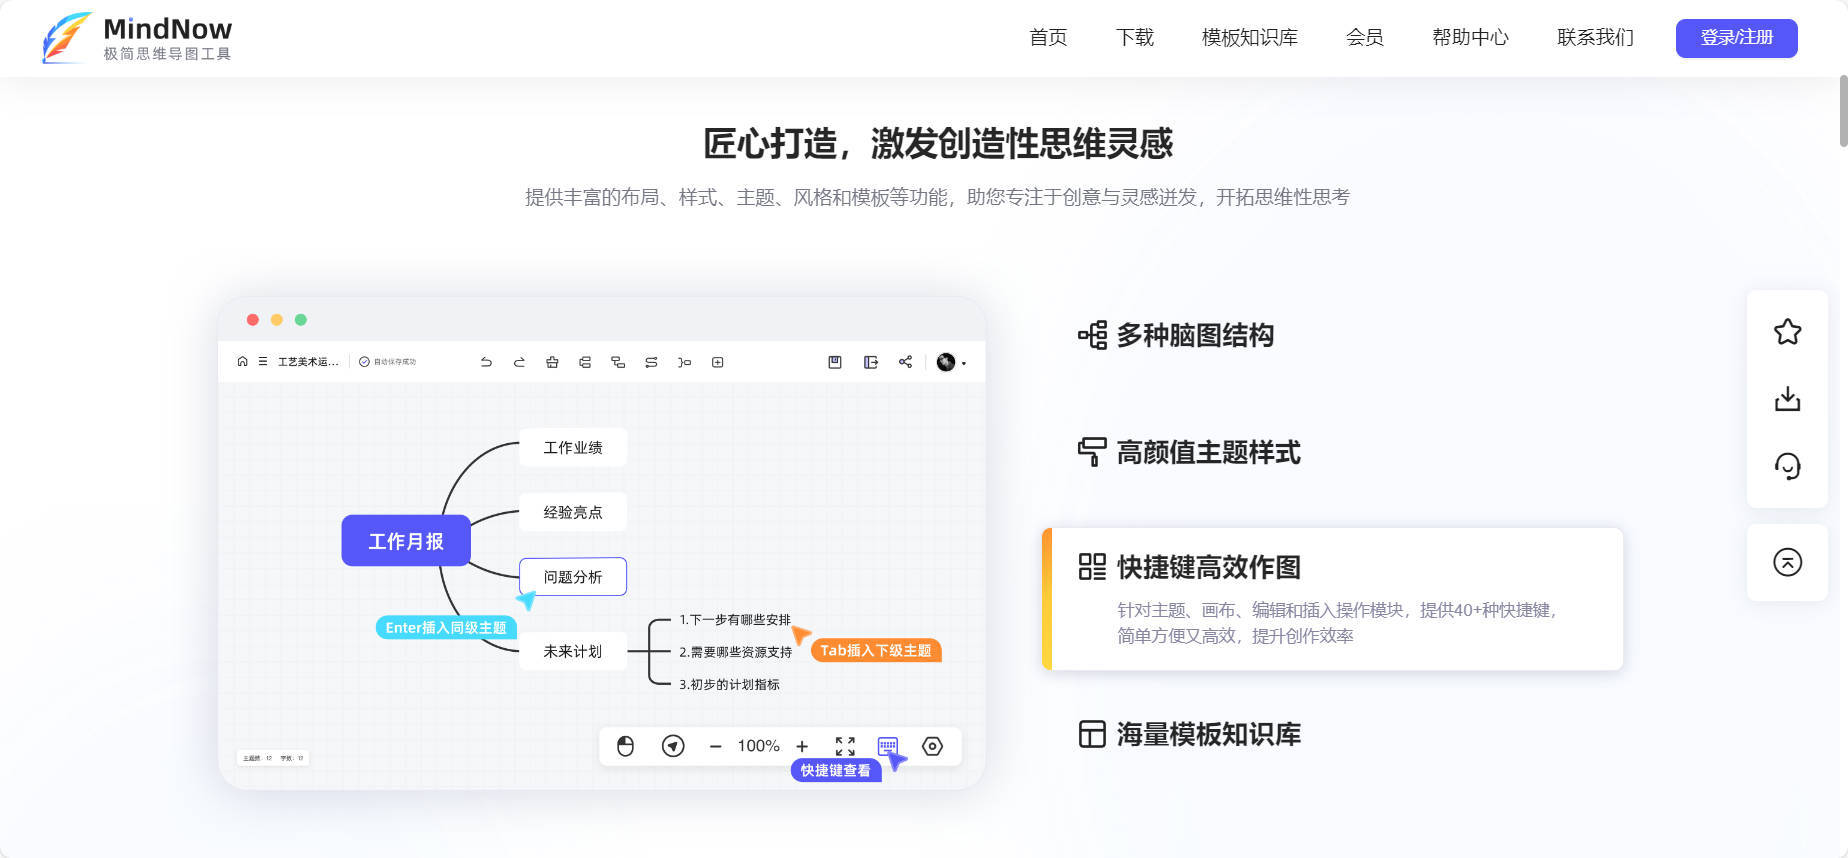1848x858 pixels.
Task: Click '1.下一步有哪些安排' subtopic
Action: pyautogui.click(x=735, y=620)
